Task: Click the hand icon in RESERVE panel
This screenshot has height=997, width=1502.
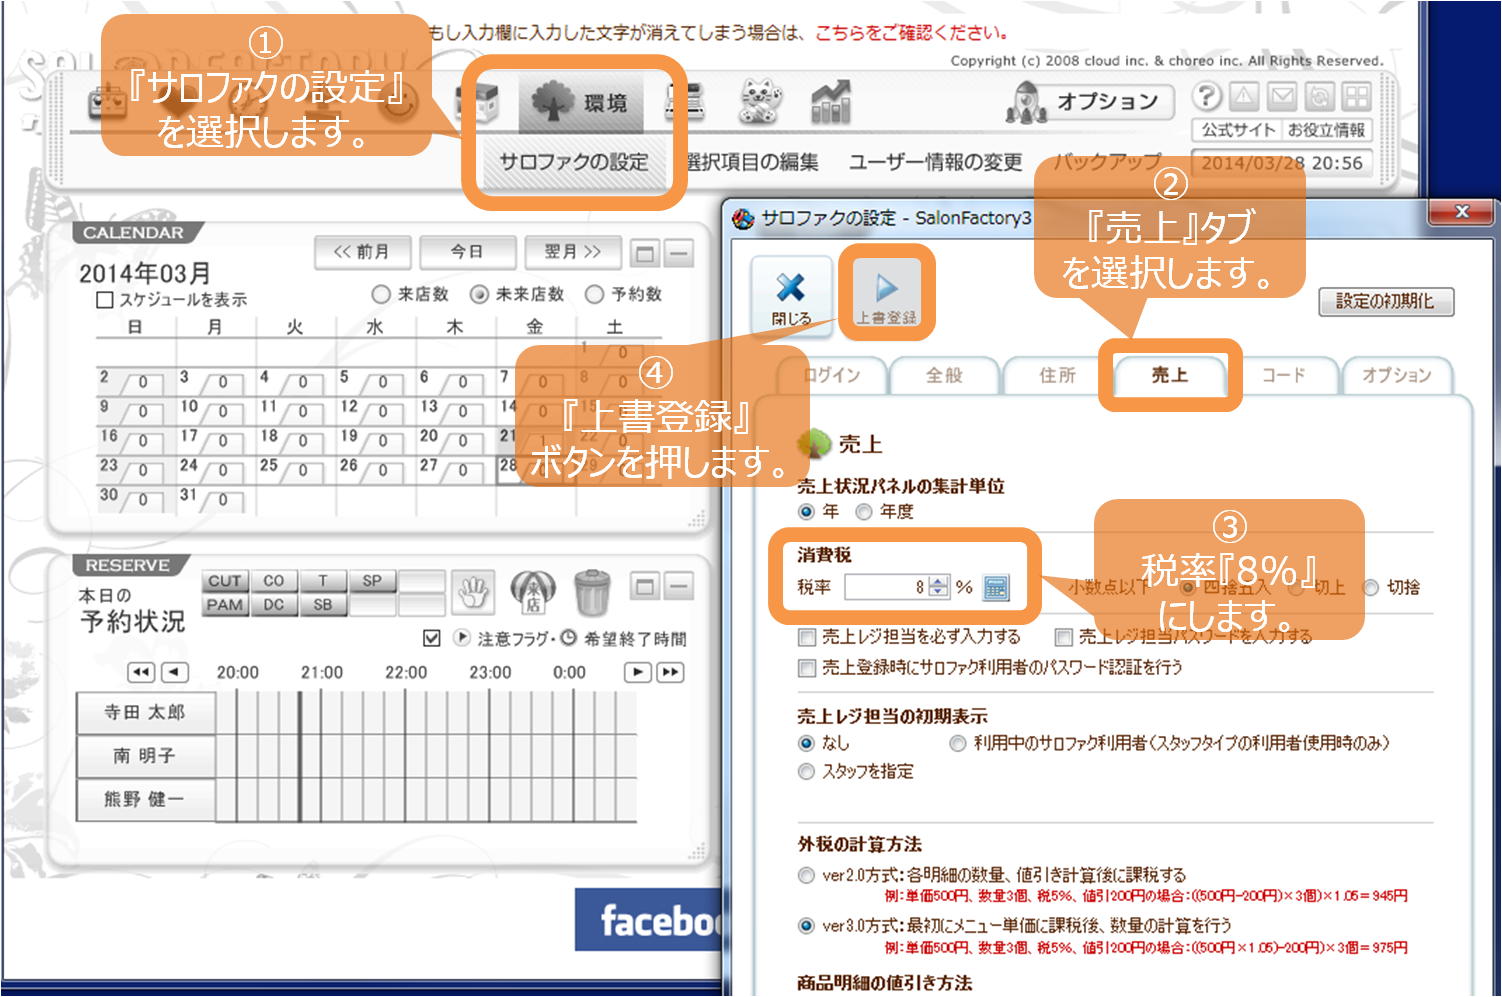Action: click(473, 593)
